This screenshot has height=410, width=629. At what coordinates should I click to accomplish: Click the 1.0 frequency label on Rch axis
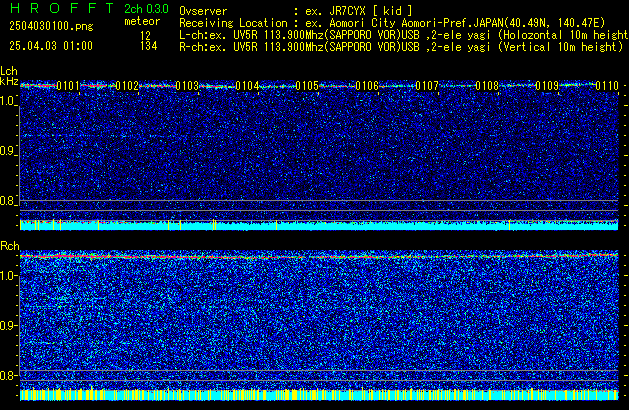(7, 276)
